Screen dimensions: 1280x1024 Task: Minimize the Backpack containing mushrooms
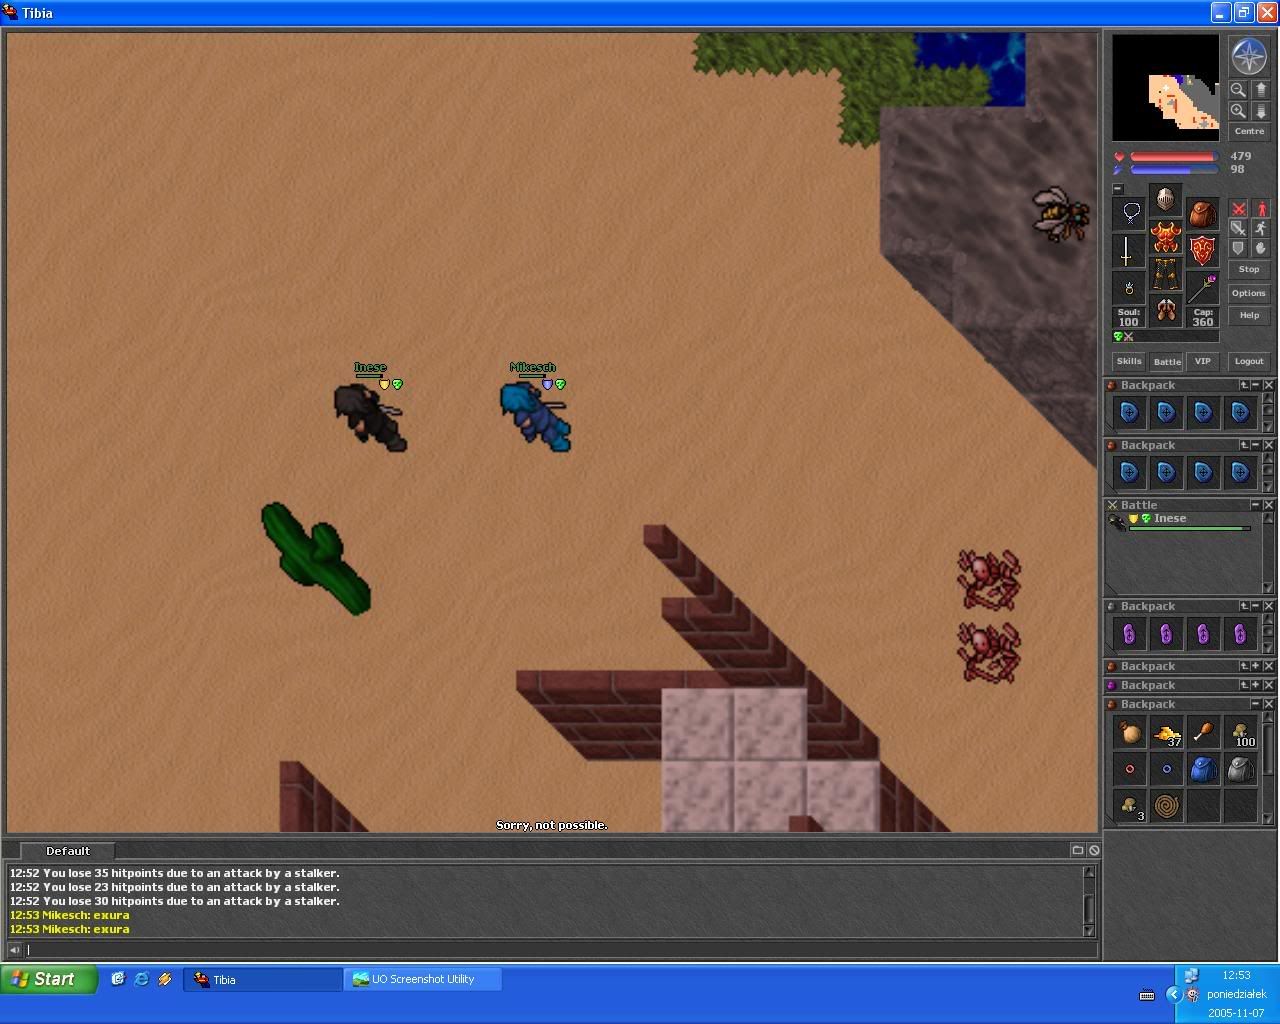(x=1257, y=704)
